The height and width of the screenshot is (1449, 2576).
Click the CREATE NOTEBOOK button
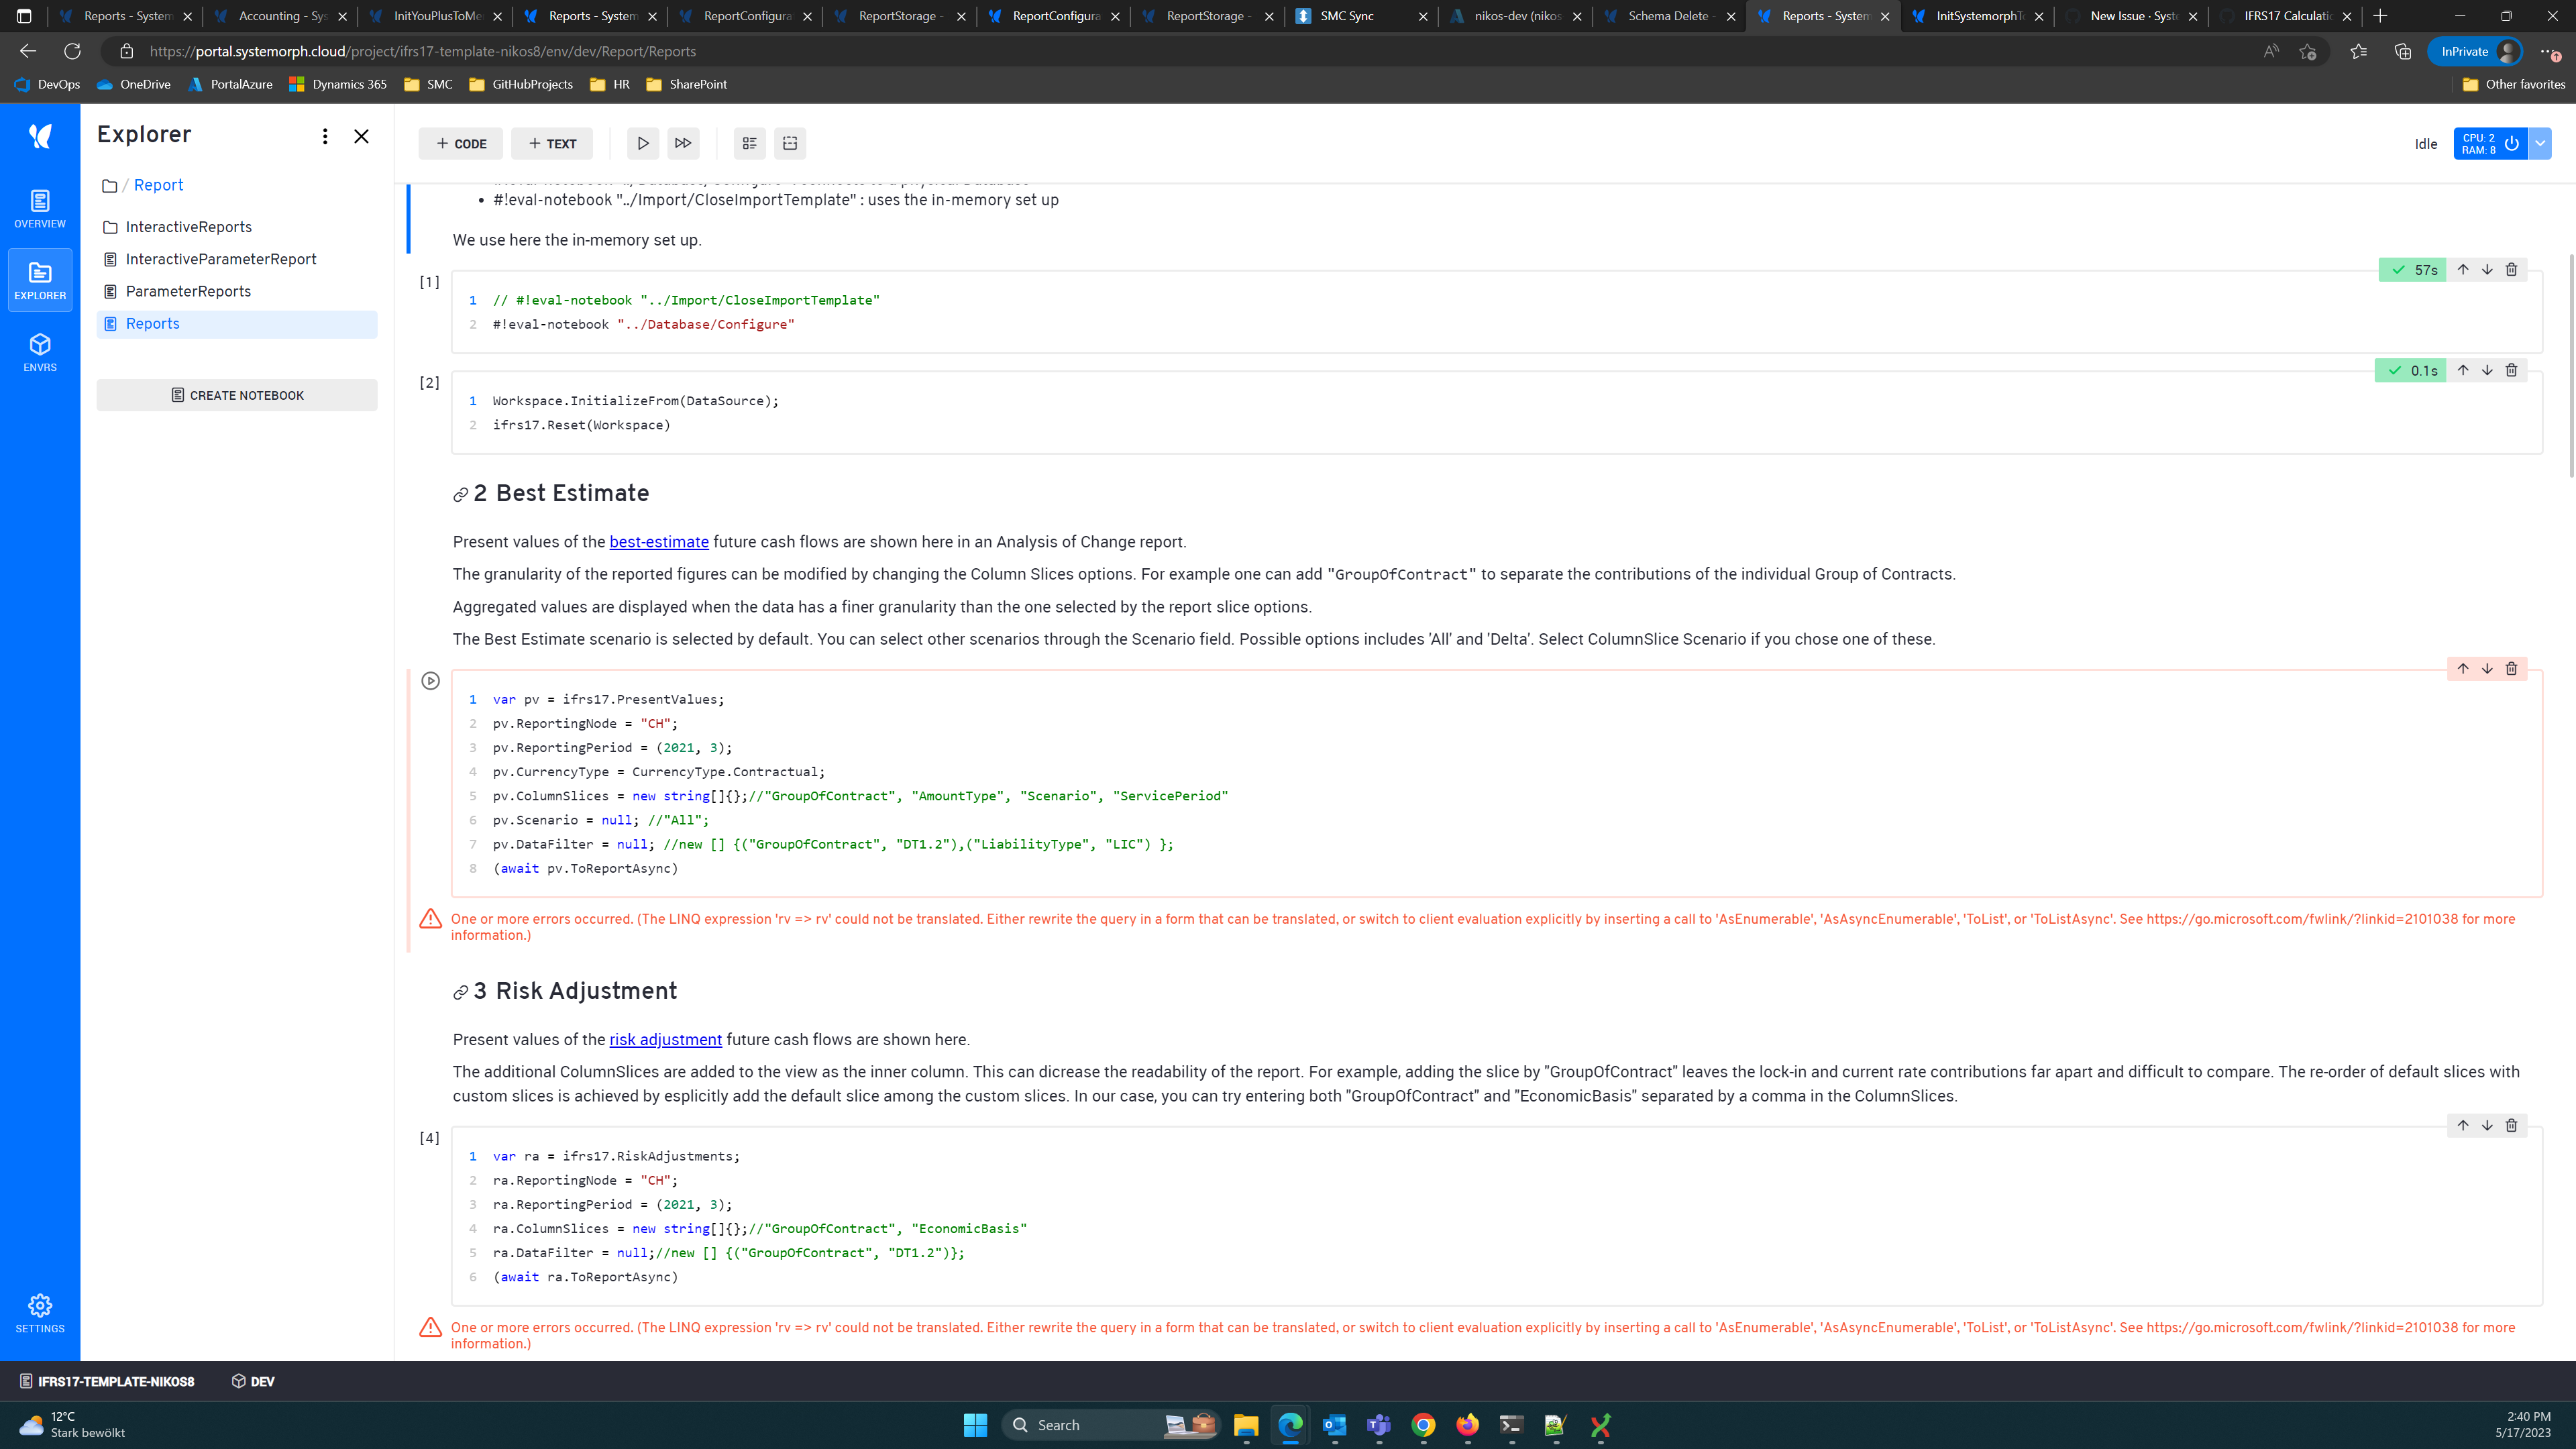coord(236,394)
